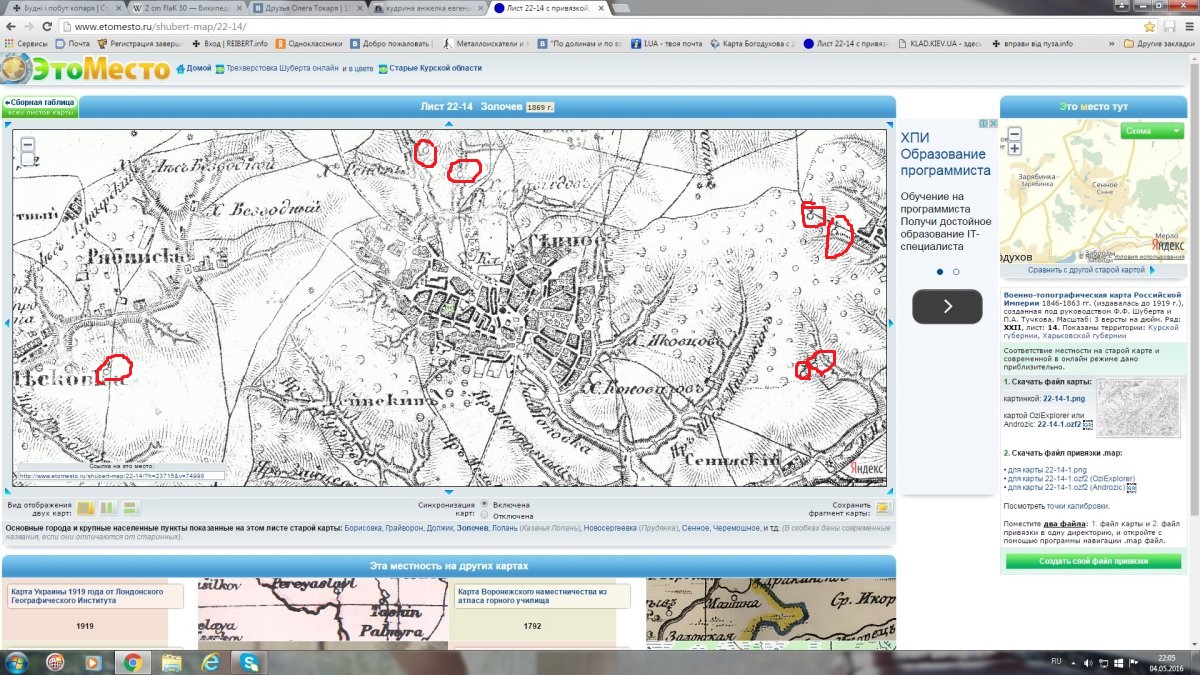Close the ХПИ advertisement with the X
The width and height of the screenshot is (1200, 675).
[993, 124]
